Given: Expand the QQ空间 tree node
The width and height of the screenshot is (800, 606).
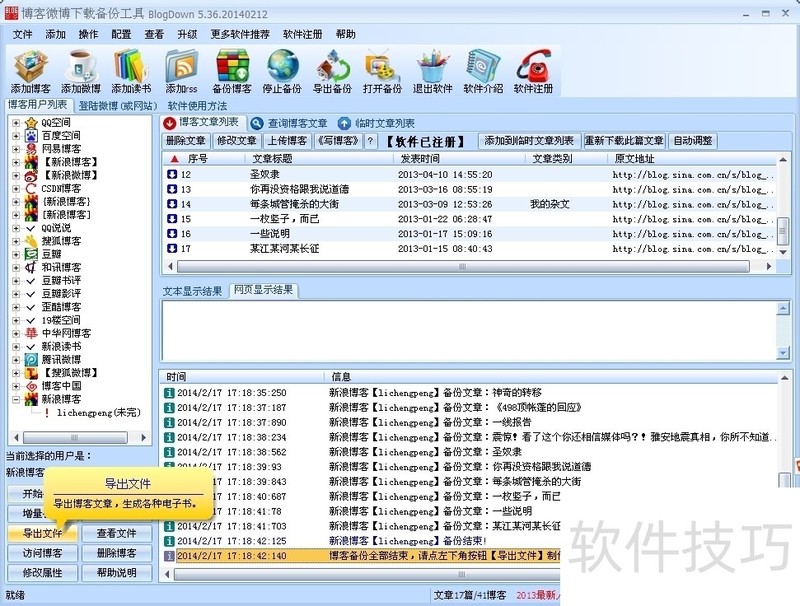Looking at the screenshot, I should coord(16,123).
